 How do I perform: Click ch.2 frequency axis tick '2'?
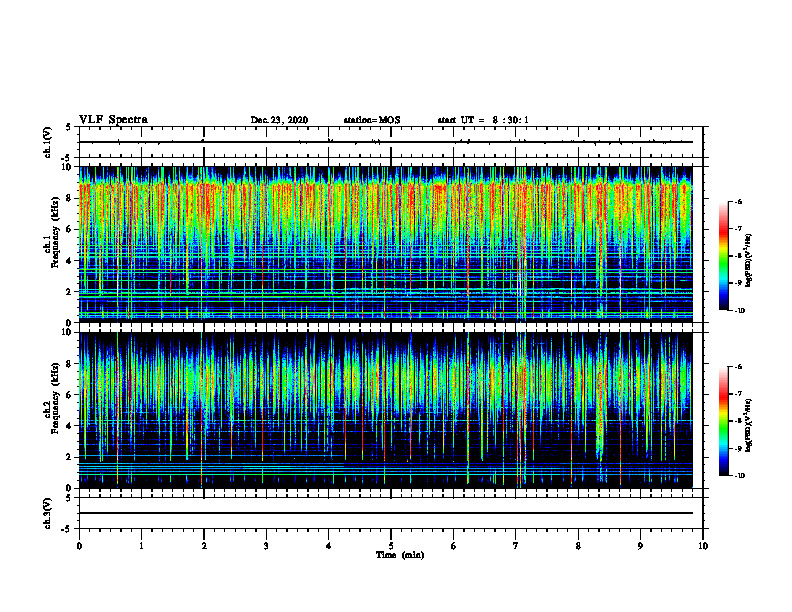[70, 457]
